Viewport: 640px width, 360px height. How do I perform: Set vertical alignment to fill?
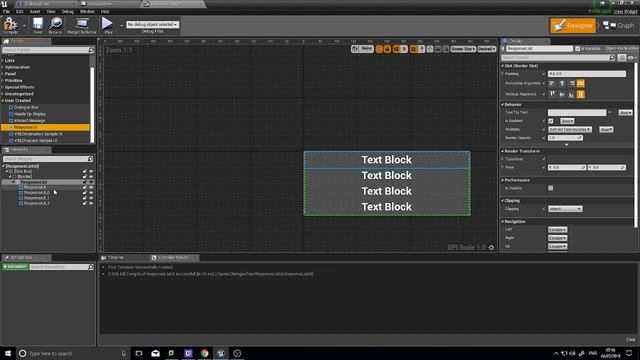point(581,94)
